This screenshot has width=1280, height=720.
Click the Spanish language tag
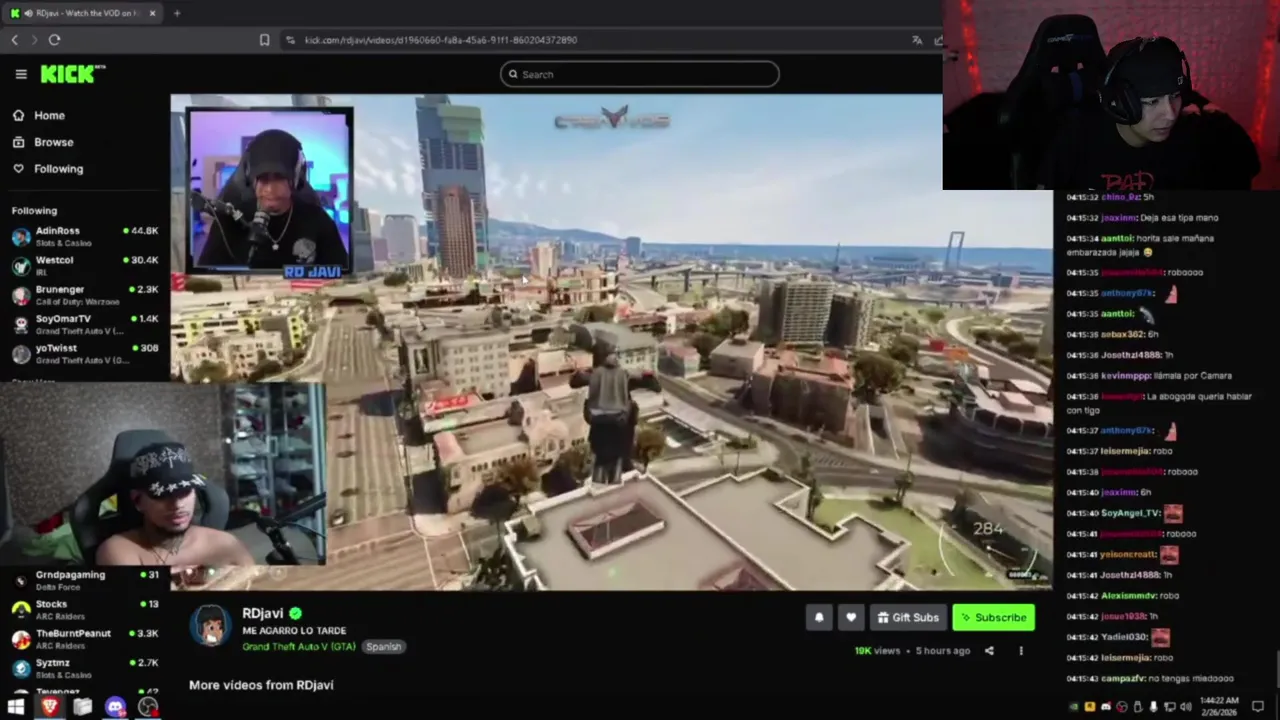(383, 647)
